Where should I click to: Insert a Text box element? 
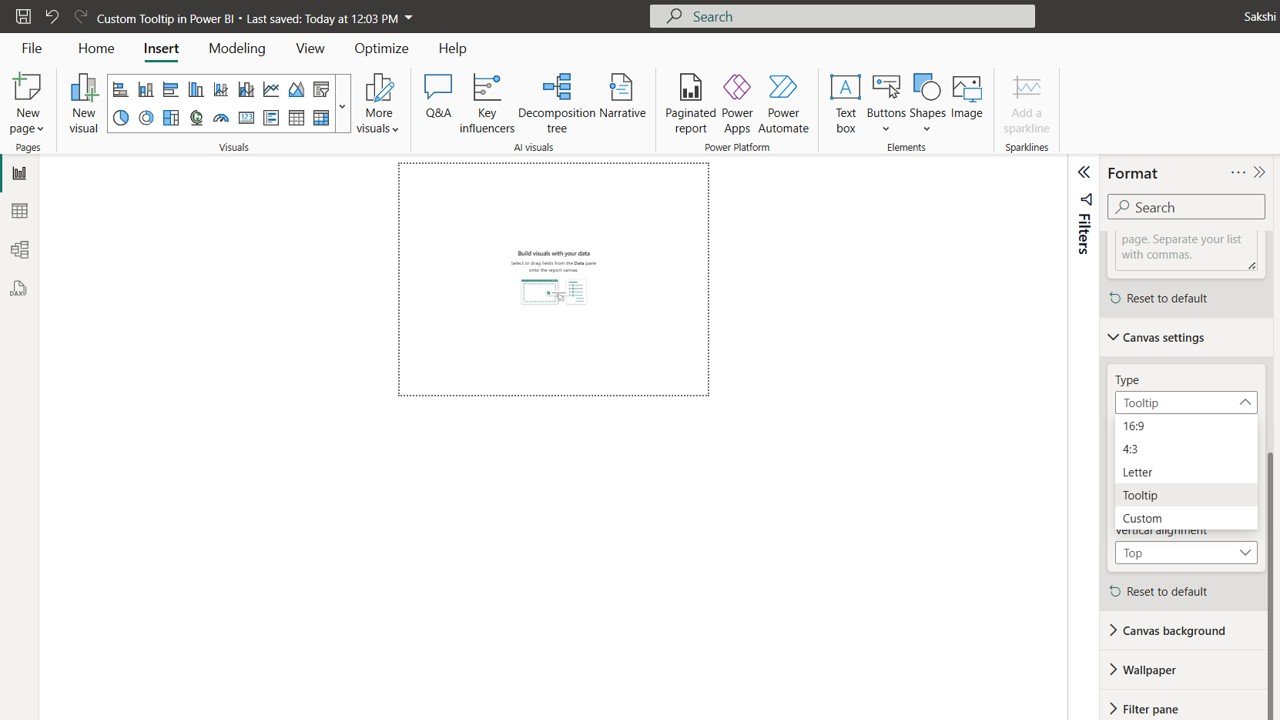(845, 103)
